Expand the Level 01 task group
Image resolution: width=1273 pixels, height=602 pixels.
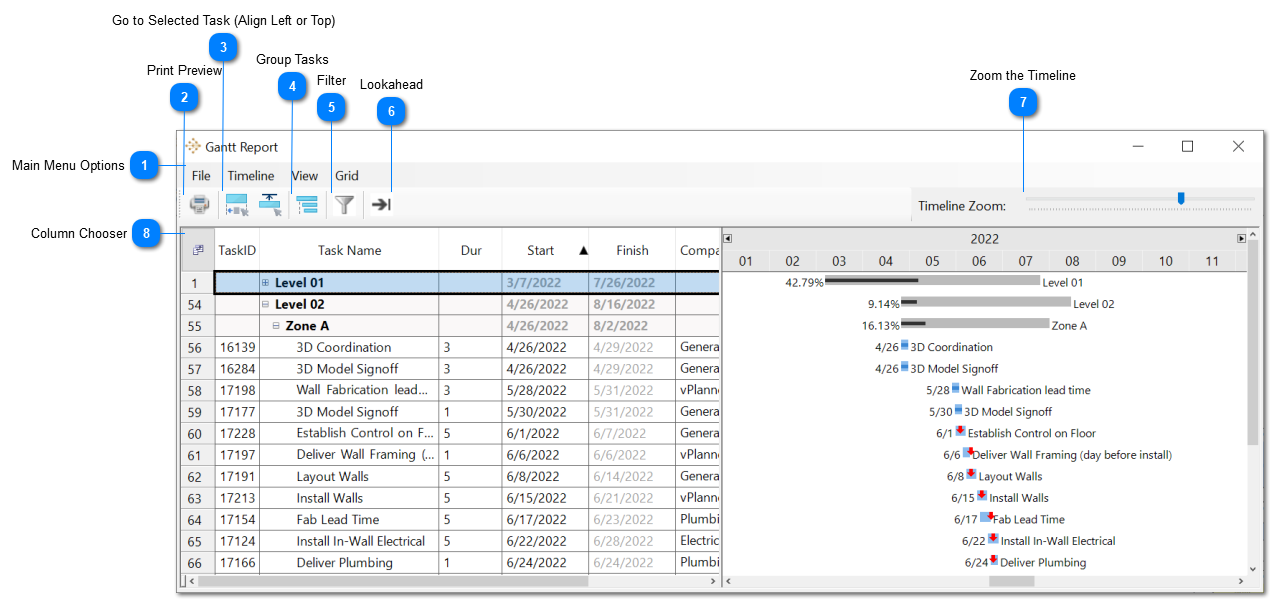pos(266,283)
